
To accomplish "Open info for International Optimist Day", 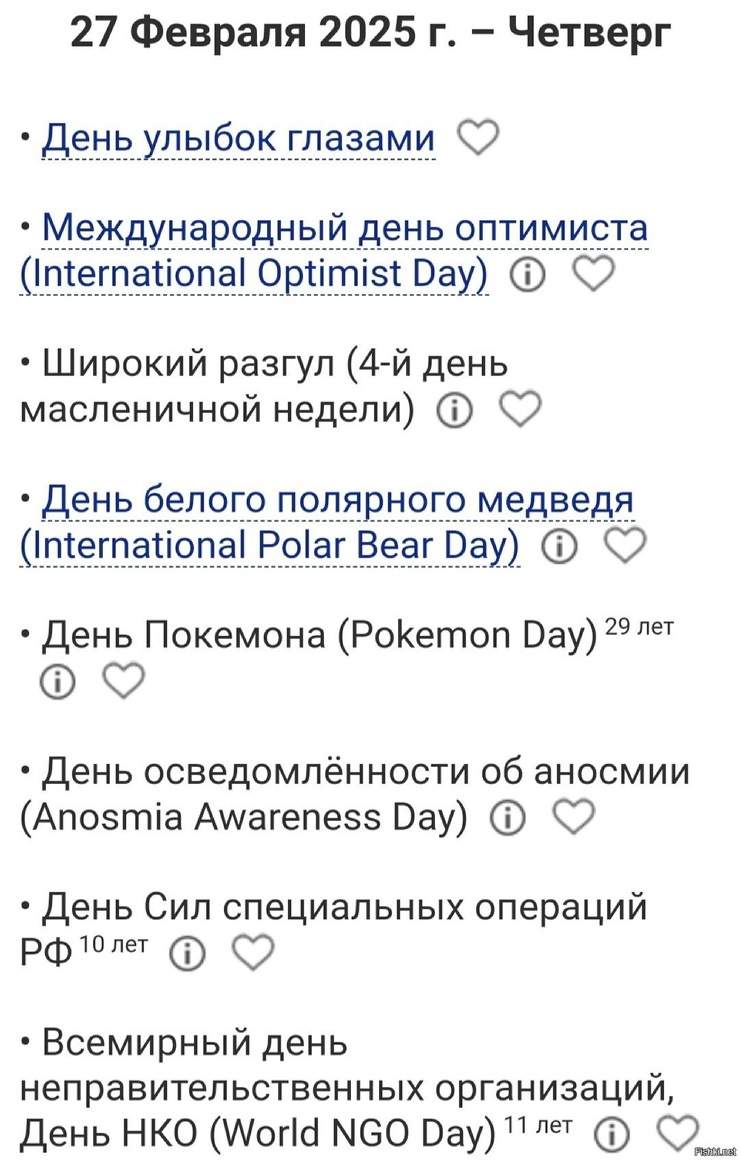I will (x=527, y=275).
